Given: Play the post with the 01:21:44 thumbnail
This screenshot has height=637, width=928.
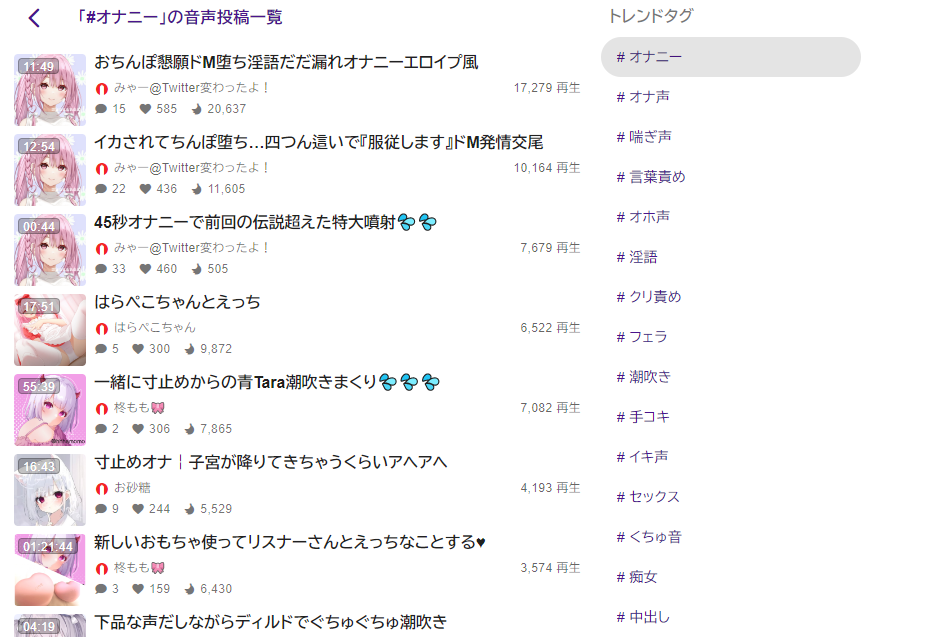Looking at the screenshot, I should click(x=50, y=570).
